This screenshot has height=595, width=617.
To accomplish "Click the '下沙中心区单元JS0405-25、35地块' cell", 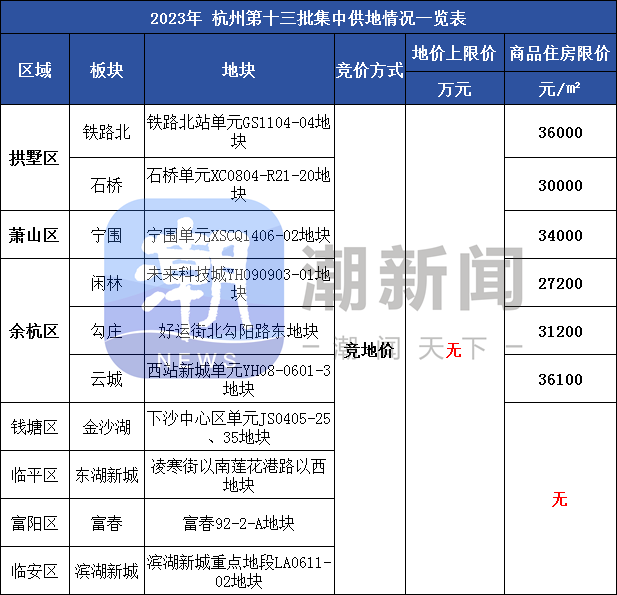I will pyautogui.click(x=239, y=427).
